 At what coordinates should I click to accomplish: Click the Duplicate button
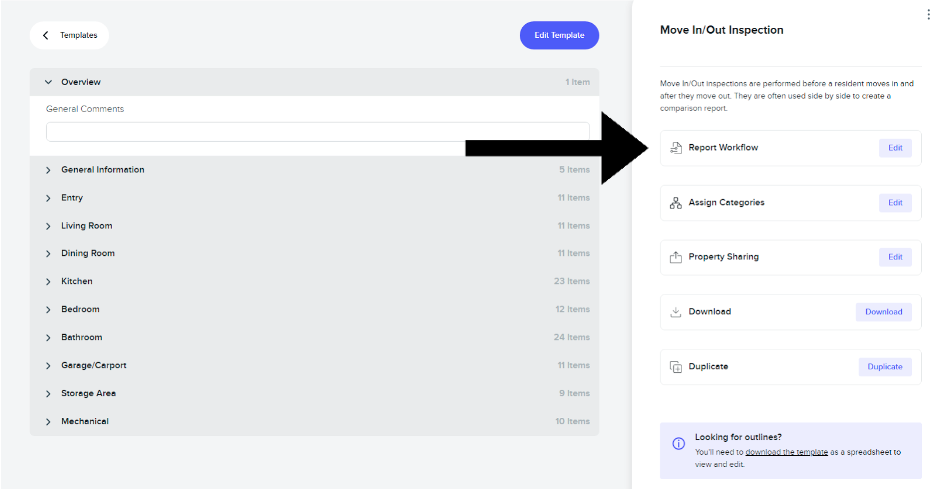[x=885, y=367]
